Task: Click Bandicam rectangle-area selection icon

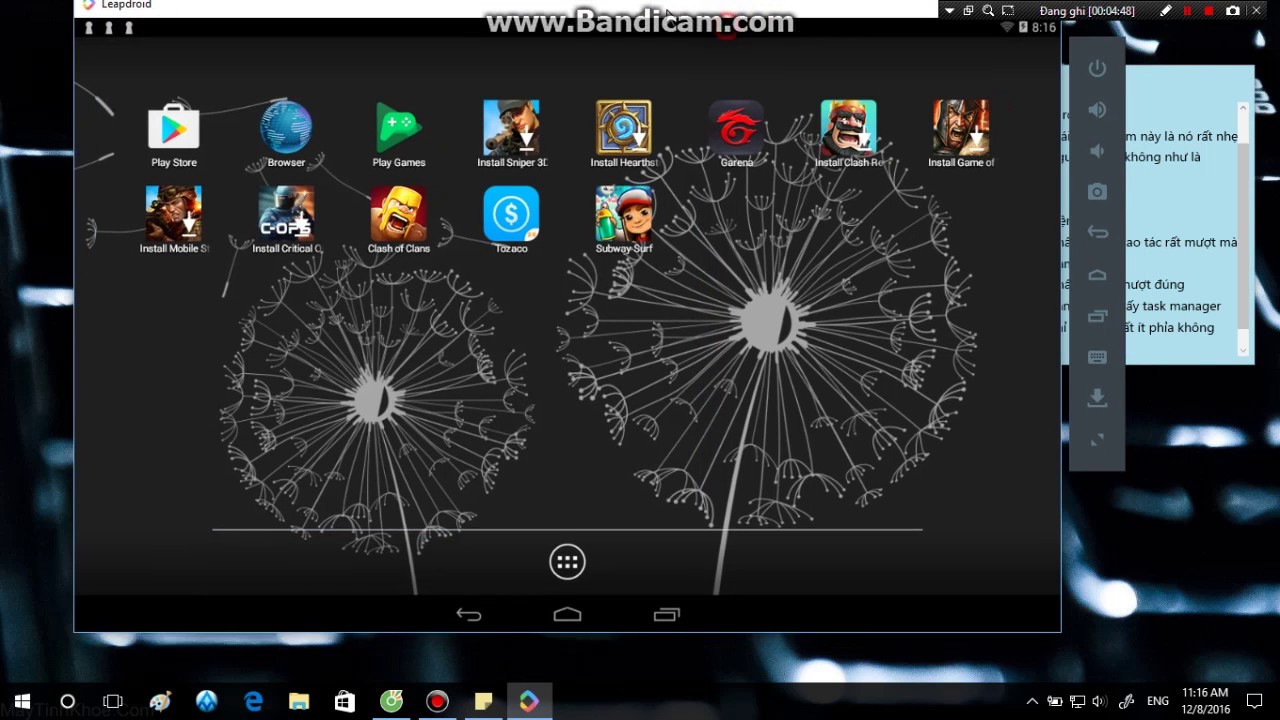Action: 1008,11
